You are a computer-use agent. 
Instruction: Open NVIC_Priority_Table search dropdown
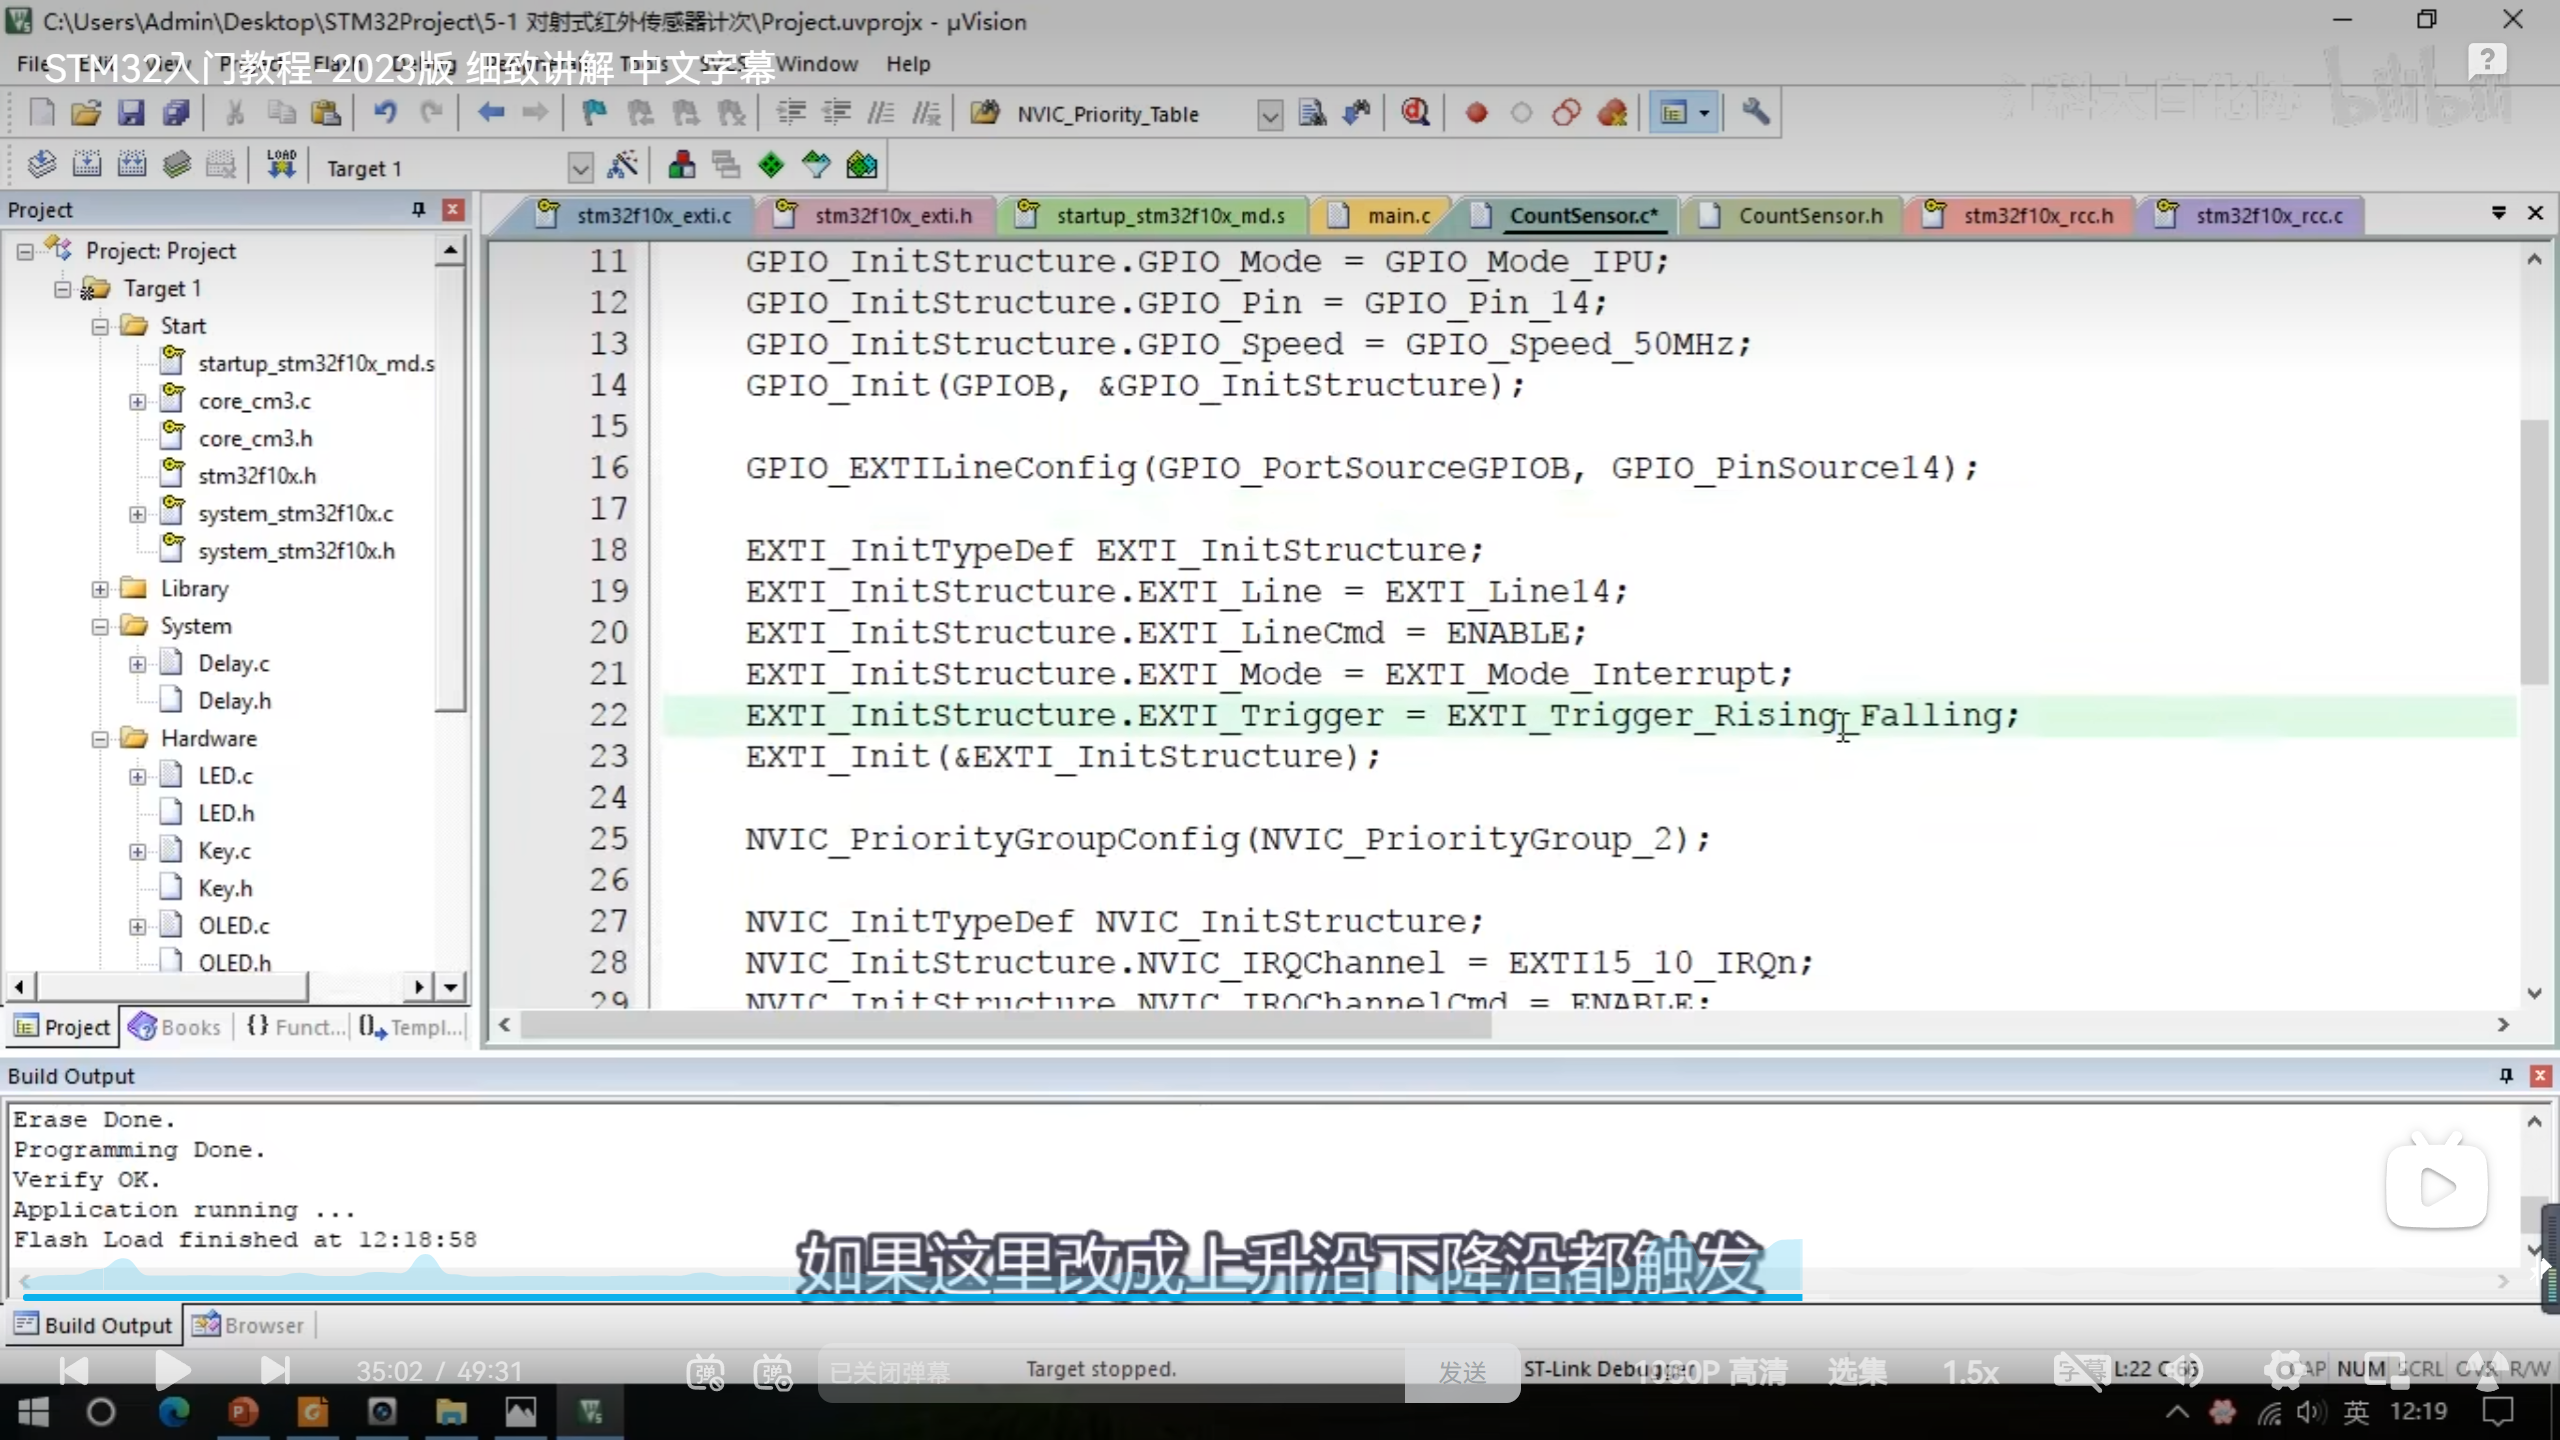pos(1269,115)
